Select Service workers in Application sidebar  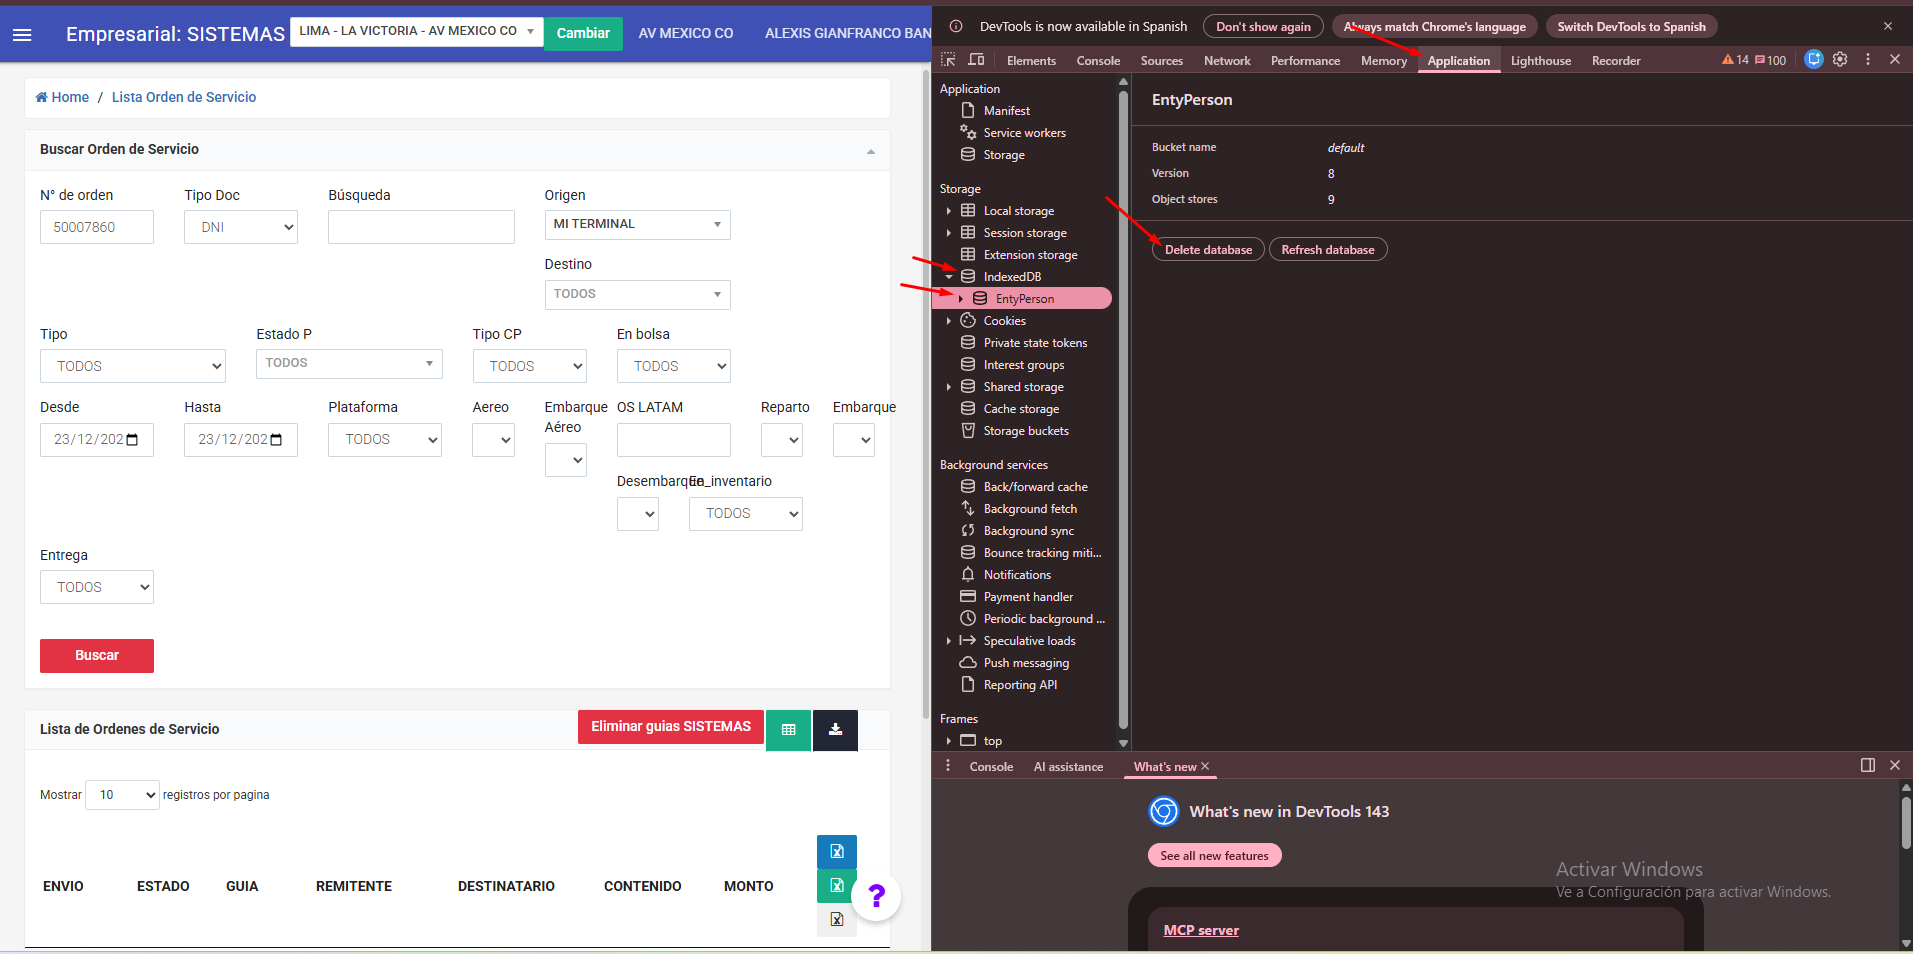coord(1024,133)
